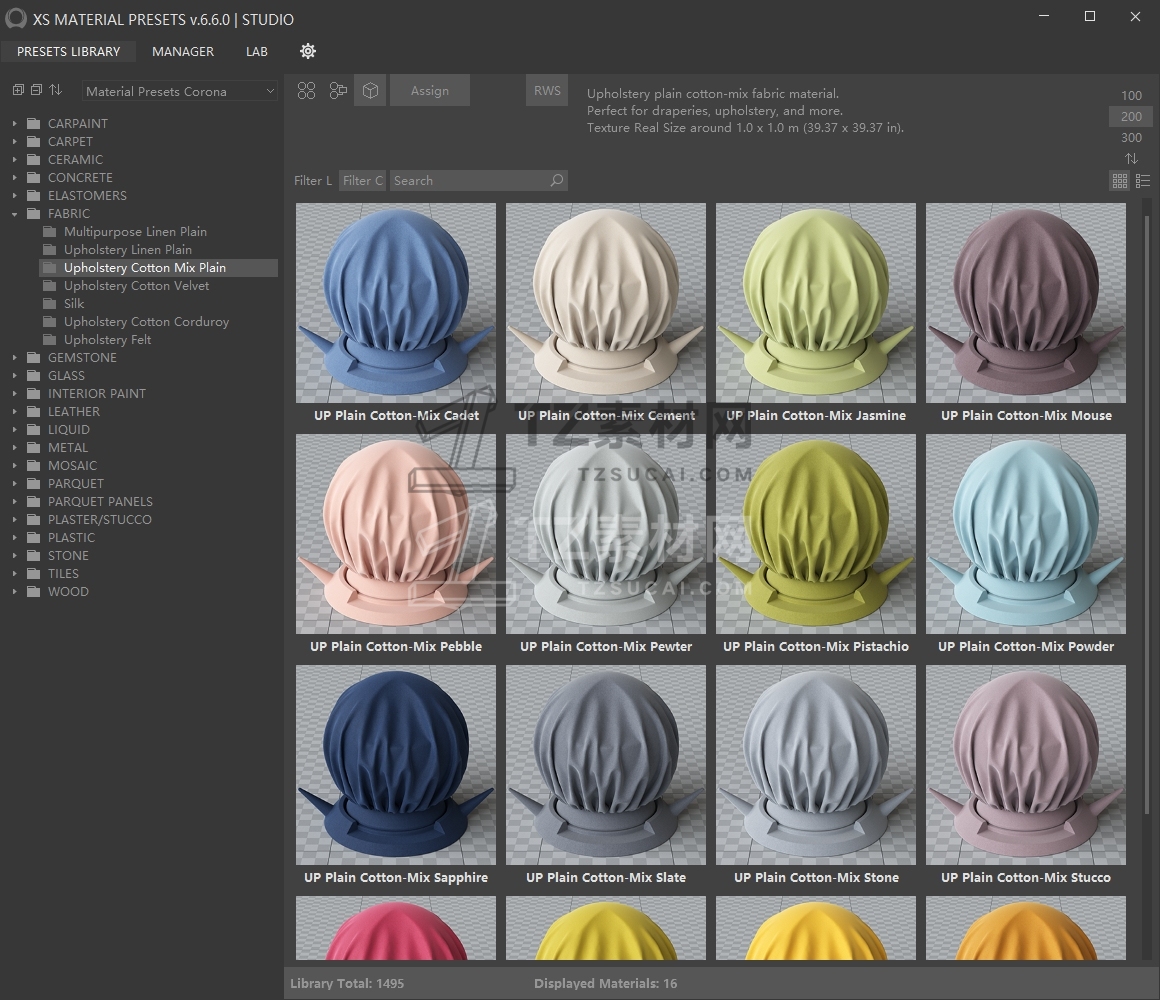This screenshot has width=1160, height=1000.
Task: Click the WOOD folder icon
Action: click(33, 591)
